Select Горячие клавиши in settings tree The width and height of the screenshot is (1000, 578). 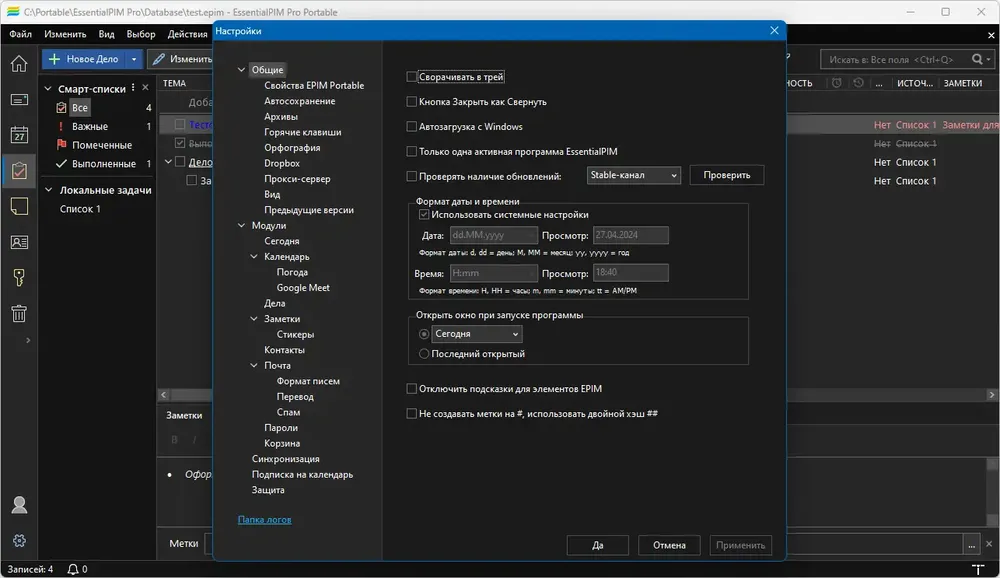coord(303,132)
